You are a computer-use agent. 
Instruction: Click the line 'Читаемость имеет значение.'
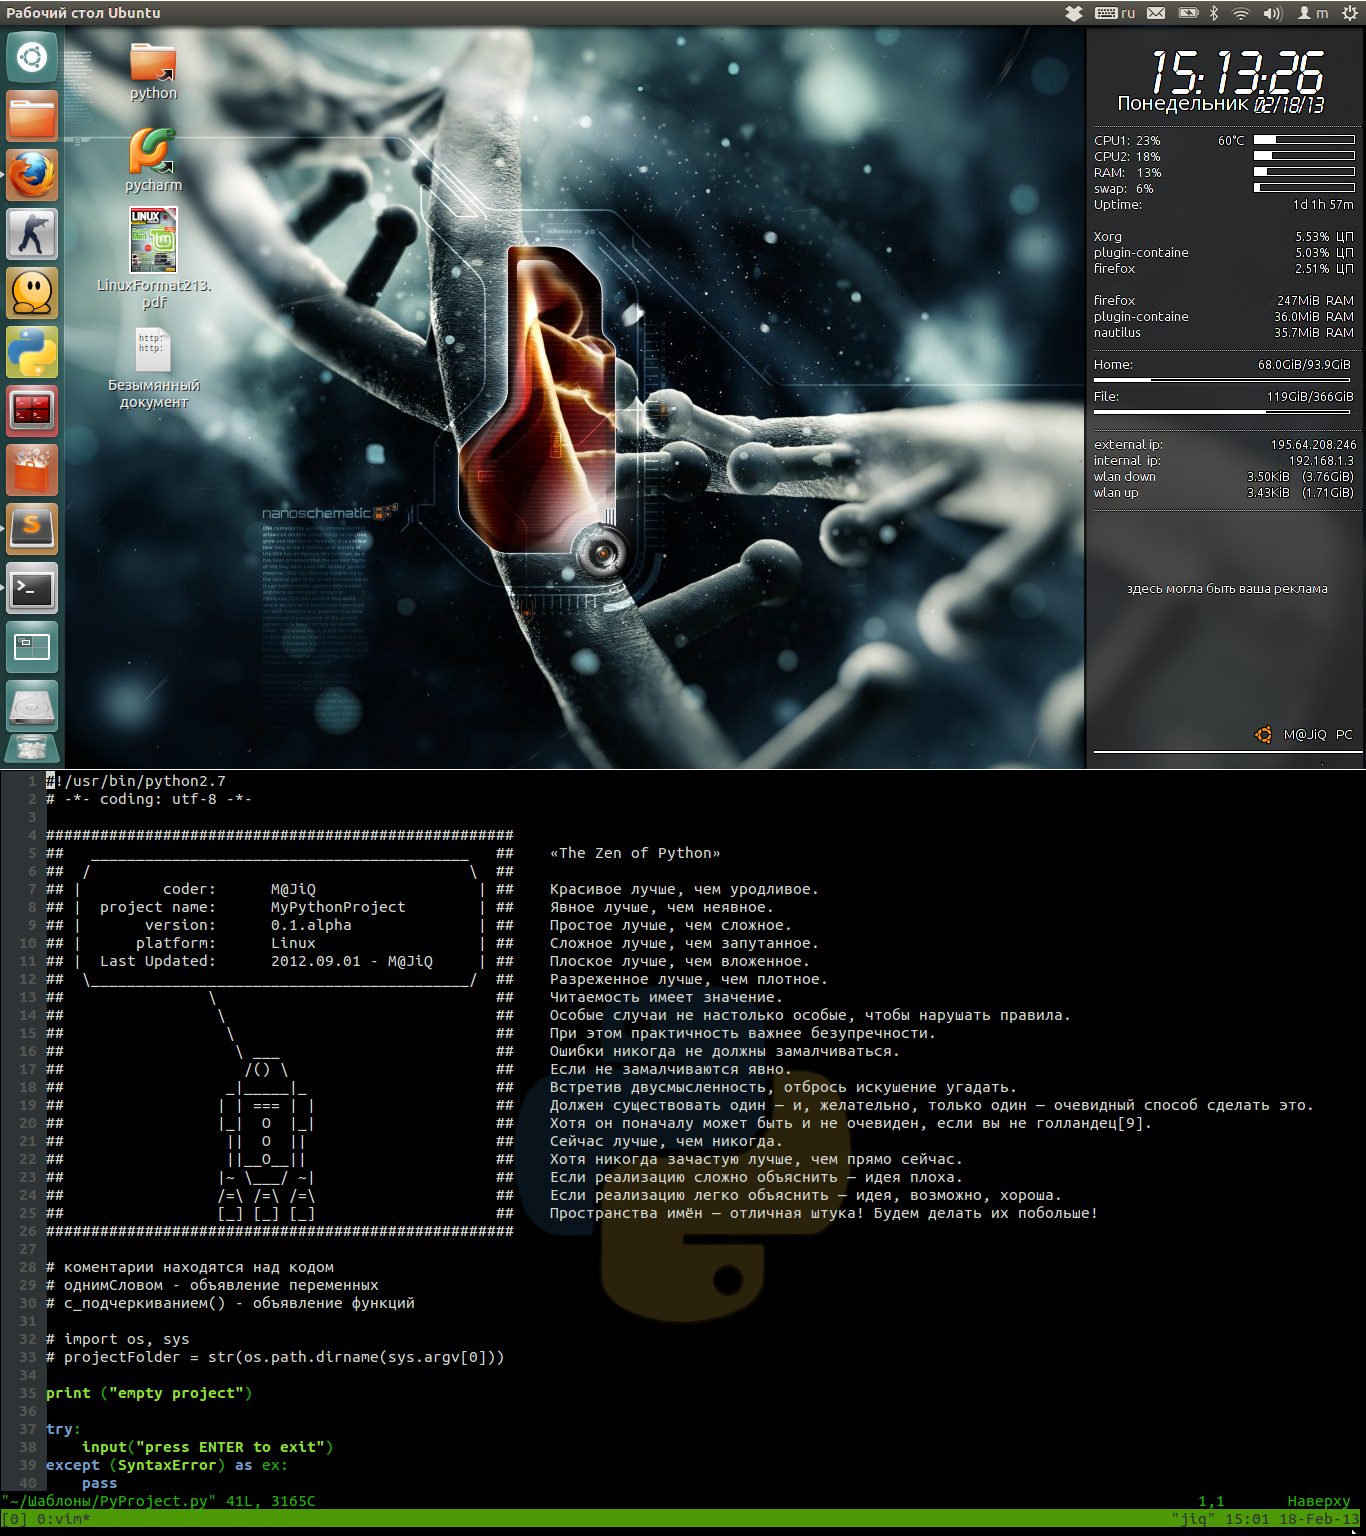pos(666,997)
